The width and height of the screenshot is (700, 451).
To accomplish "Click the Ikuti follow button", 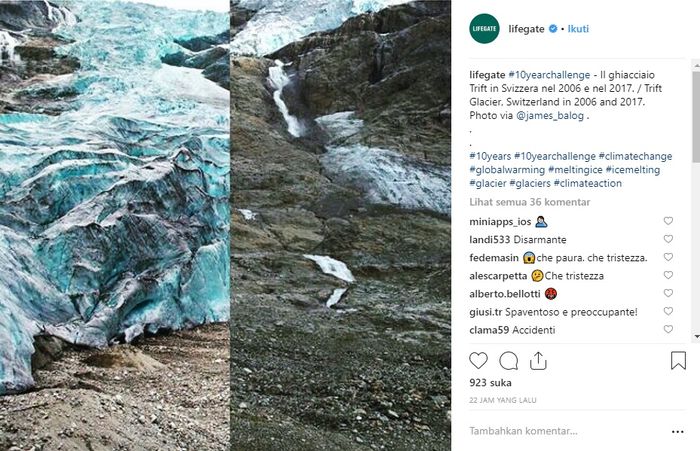I will point(578,29).
